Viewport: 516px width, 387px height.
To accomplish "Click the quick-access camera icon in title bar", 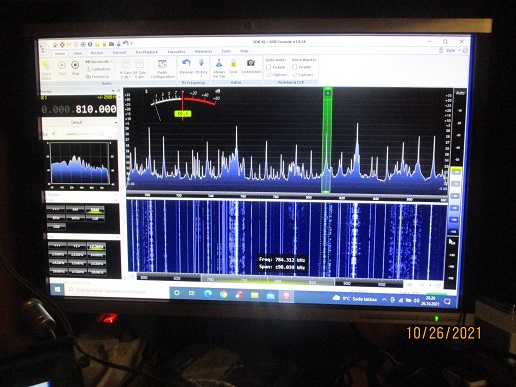I will click(x=111, y=44).
